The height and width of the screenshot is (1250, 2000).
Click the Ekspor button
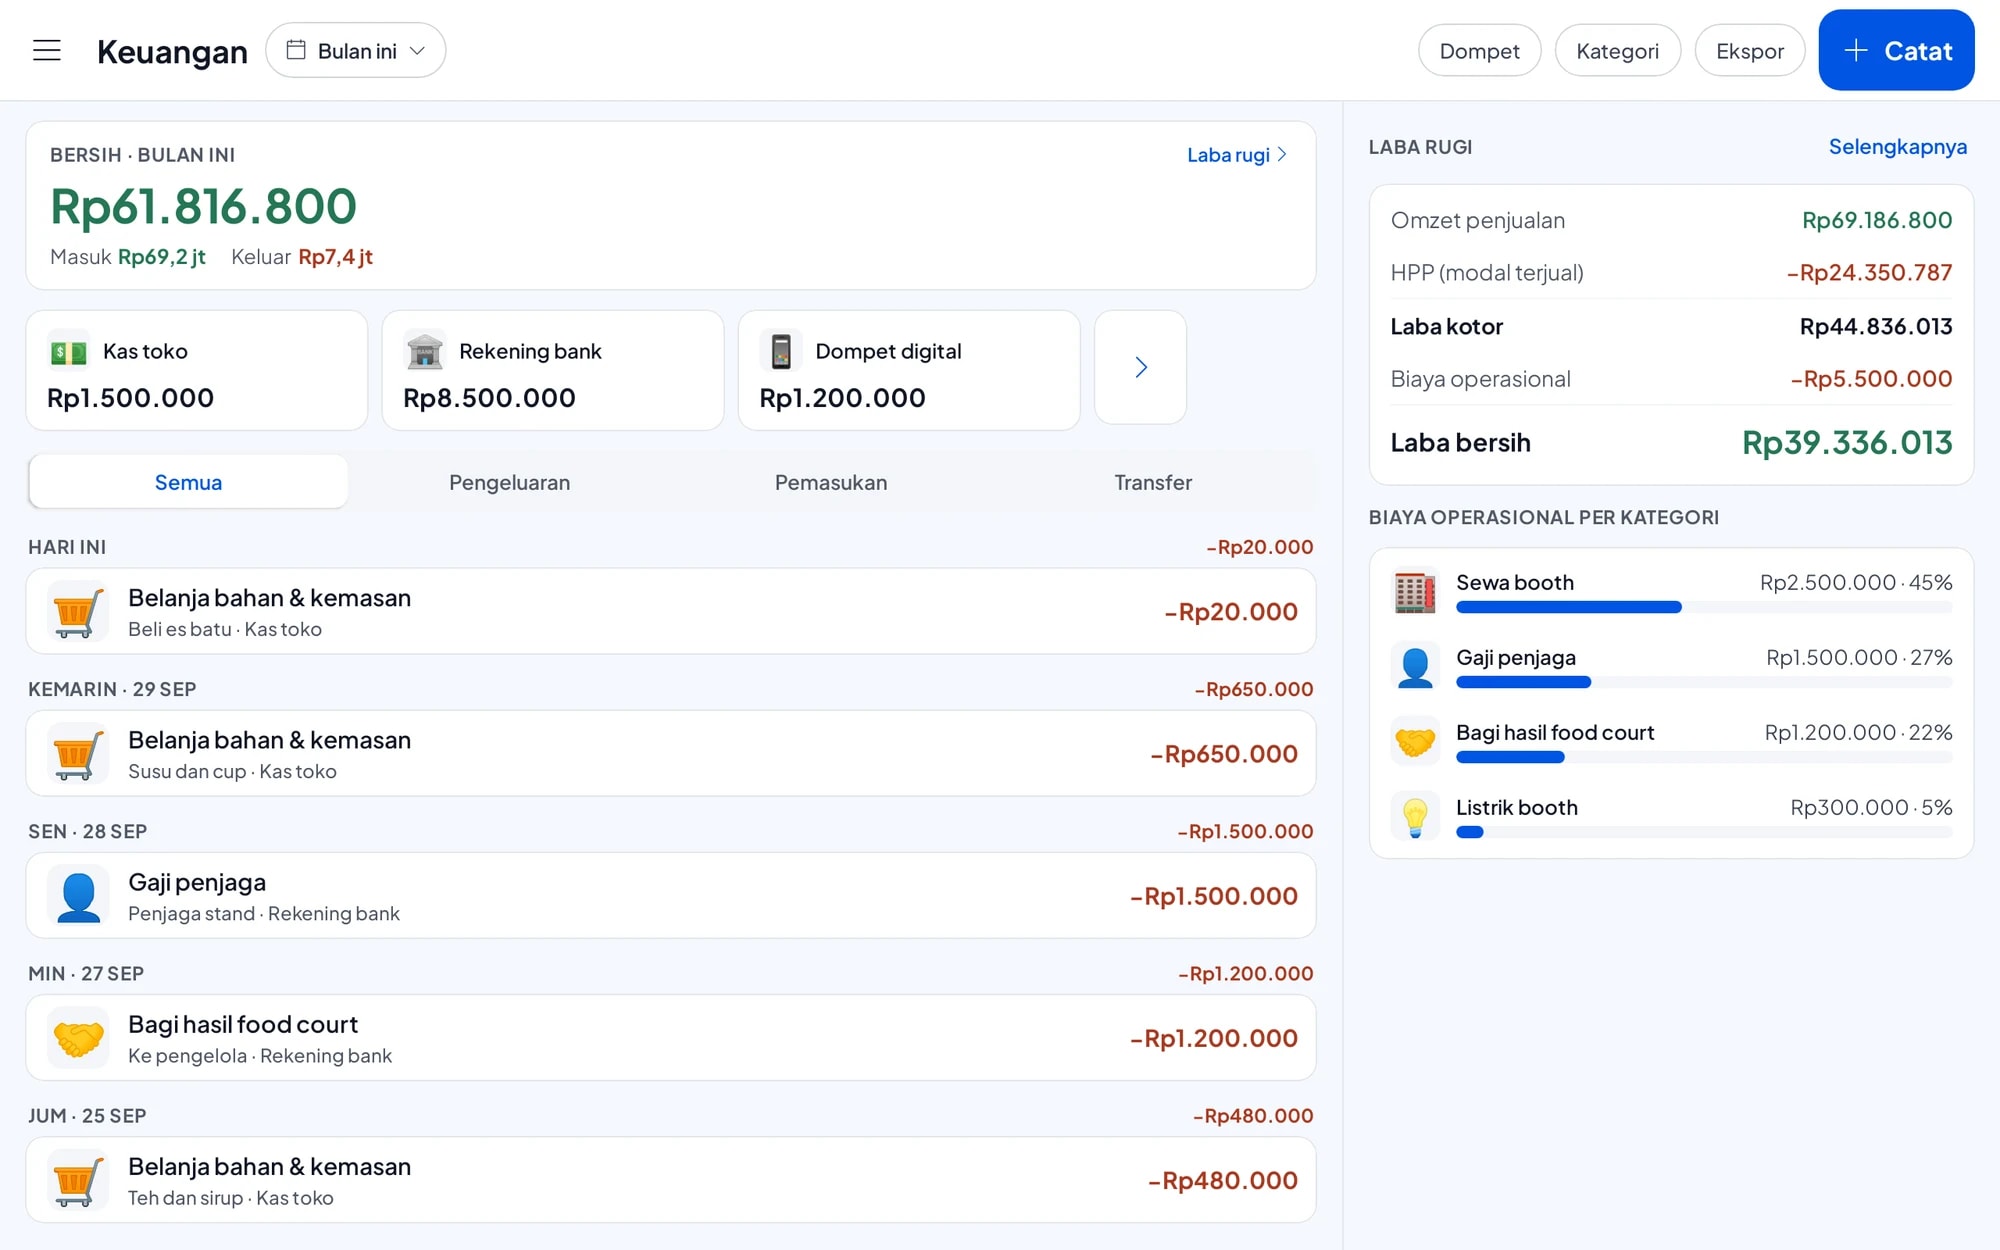(1750, 51)
